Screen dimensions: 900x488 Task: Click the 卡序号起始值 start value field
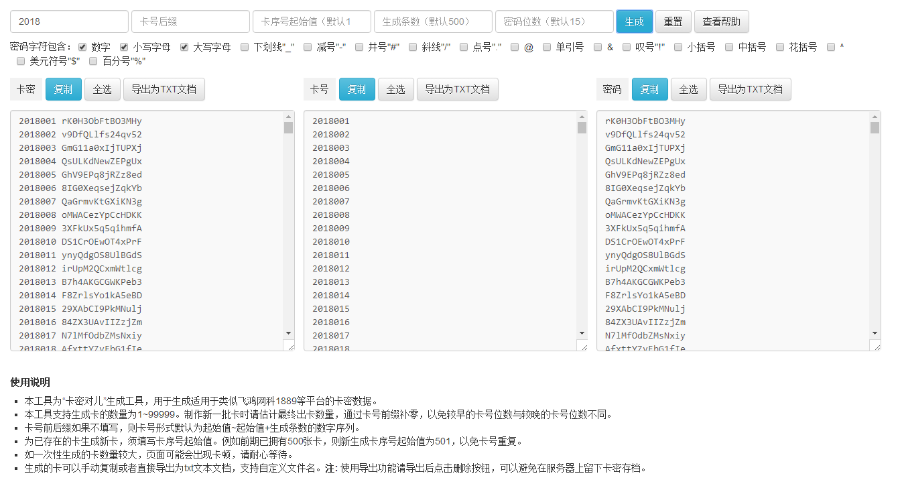(x=312, y=22)
